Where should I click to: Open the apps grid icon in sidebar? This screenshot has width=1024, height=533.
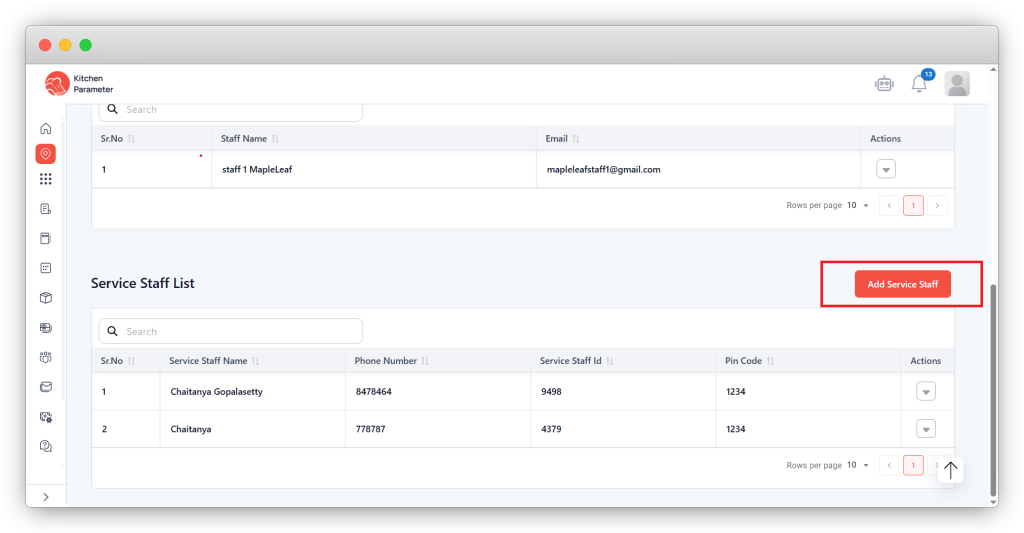pyautogui.click(x=45, y=179)
